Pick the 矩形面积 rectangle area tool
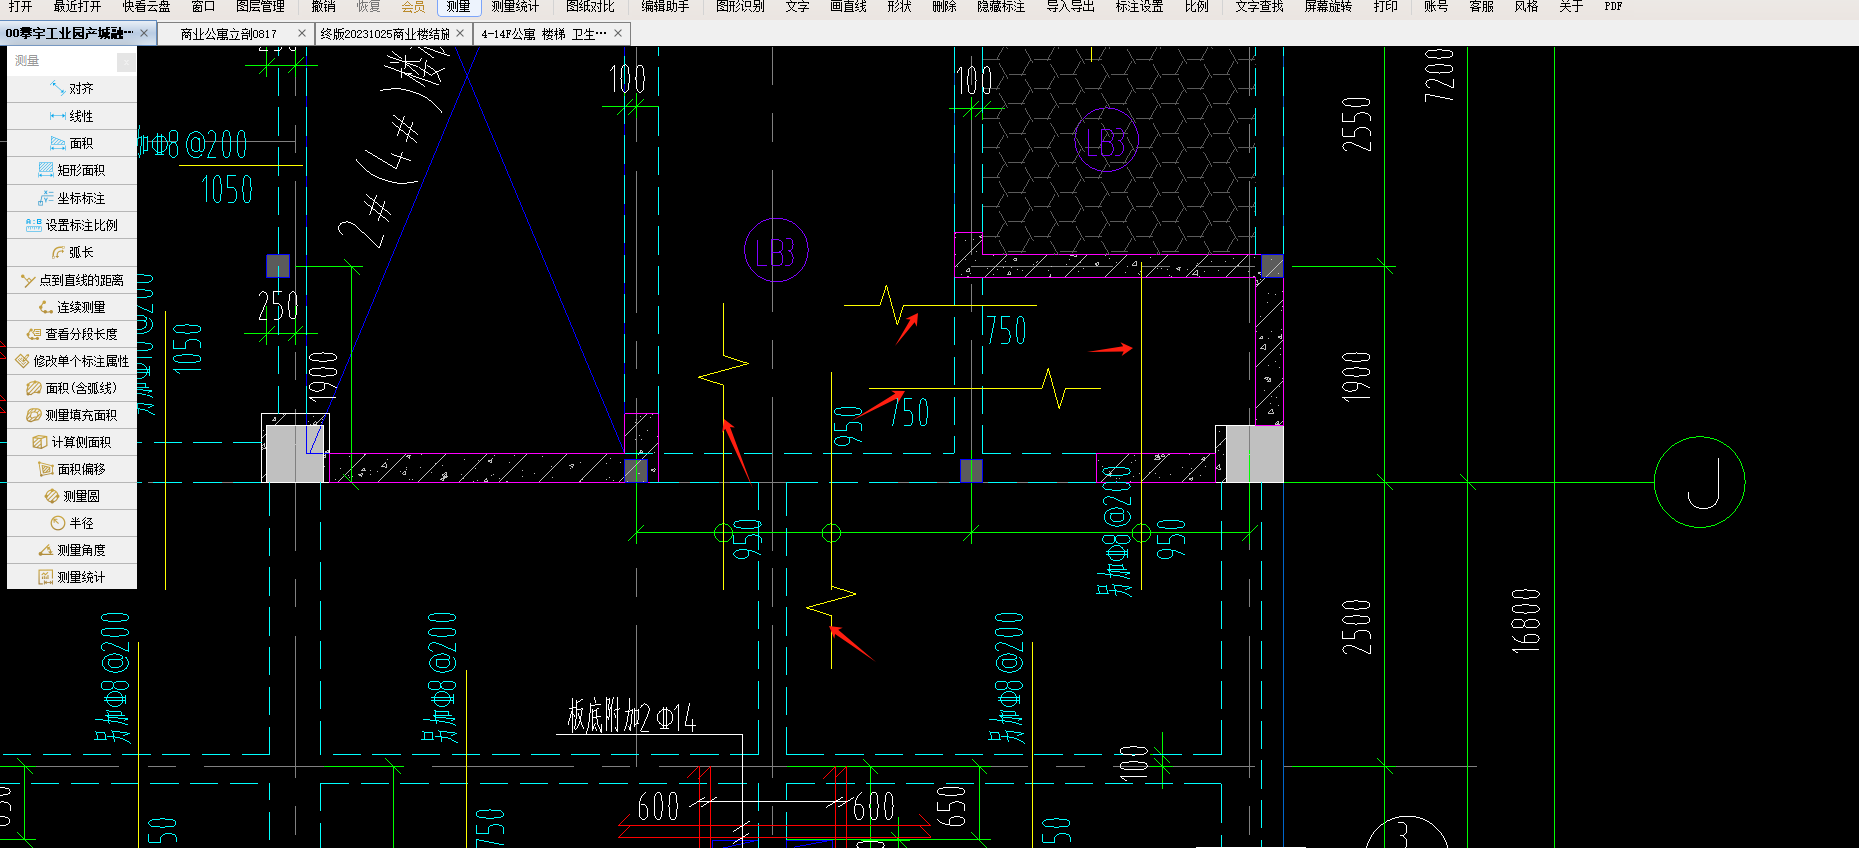Image resolution: width=1859 pixels, height=848 pixels. [x=72, y=170]
